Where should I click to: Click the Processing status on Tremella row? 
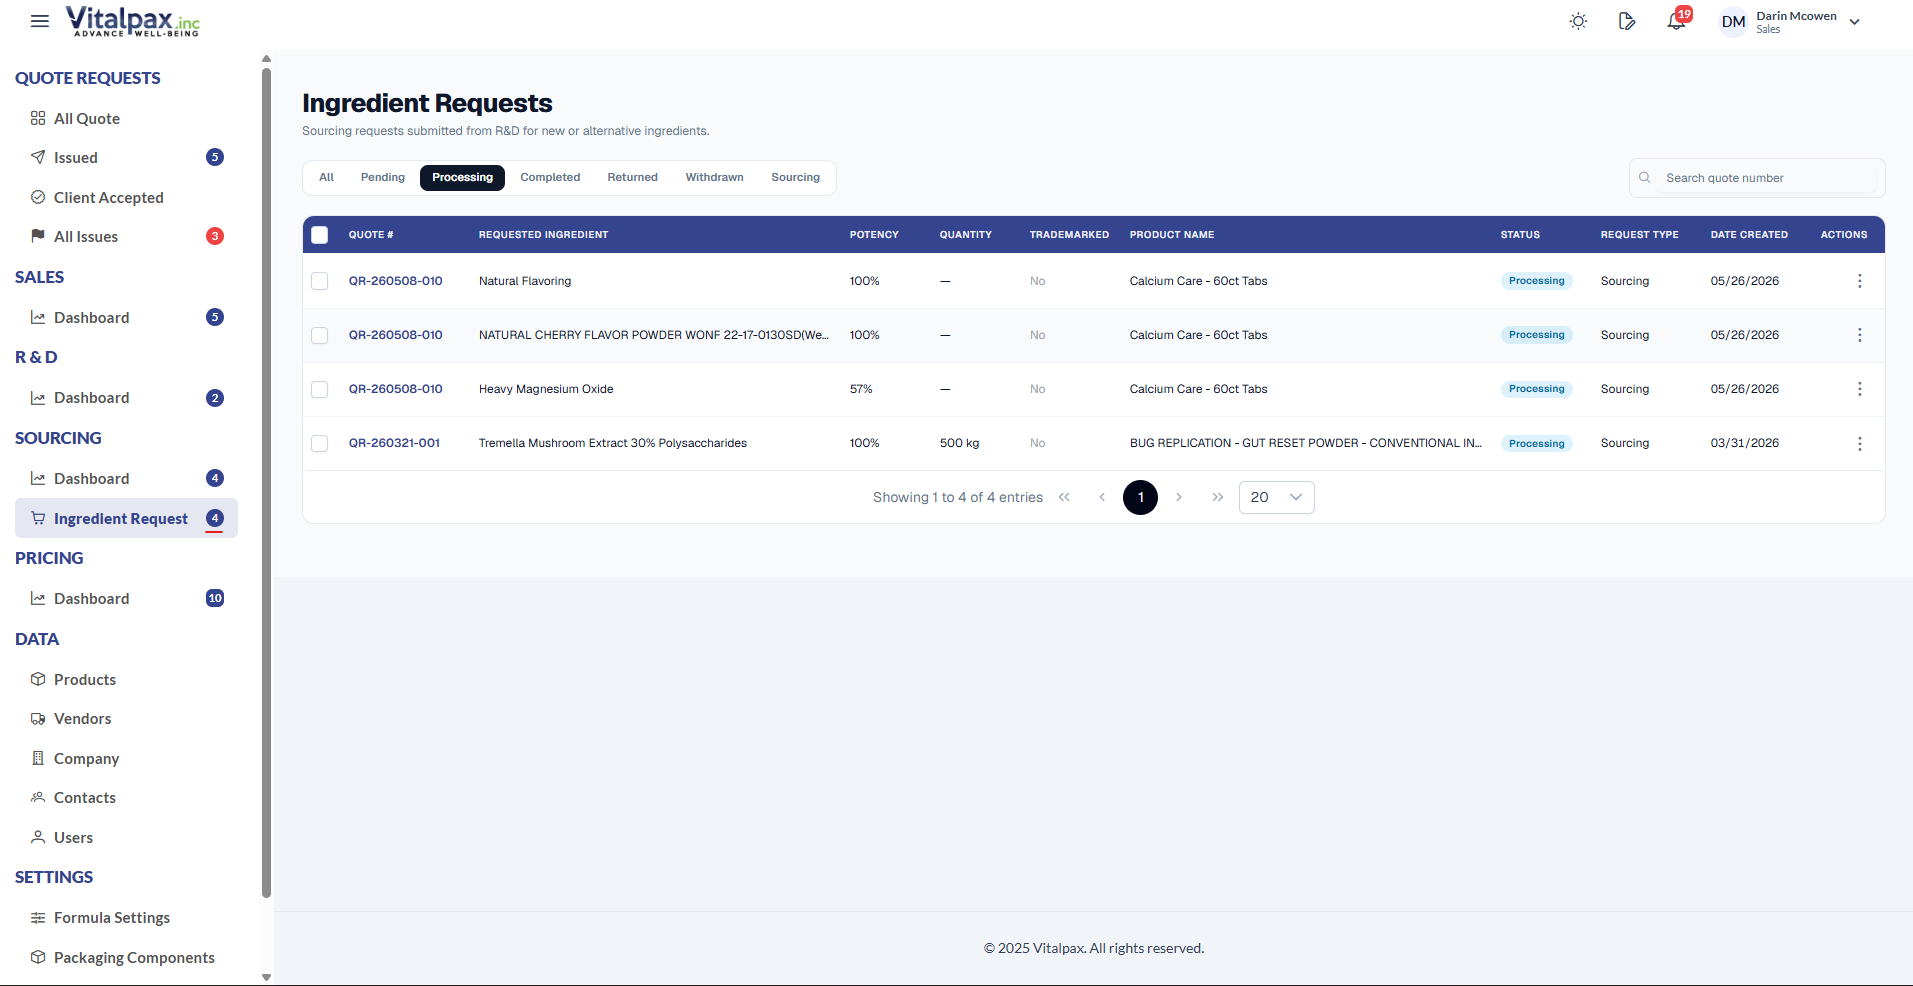click(1536, 443)
